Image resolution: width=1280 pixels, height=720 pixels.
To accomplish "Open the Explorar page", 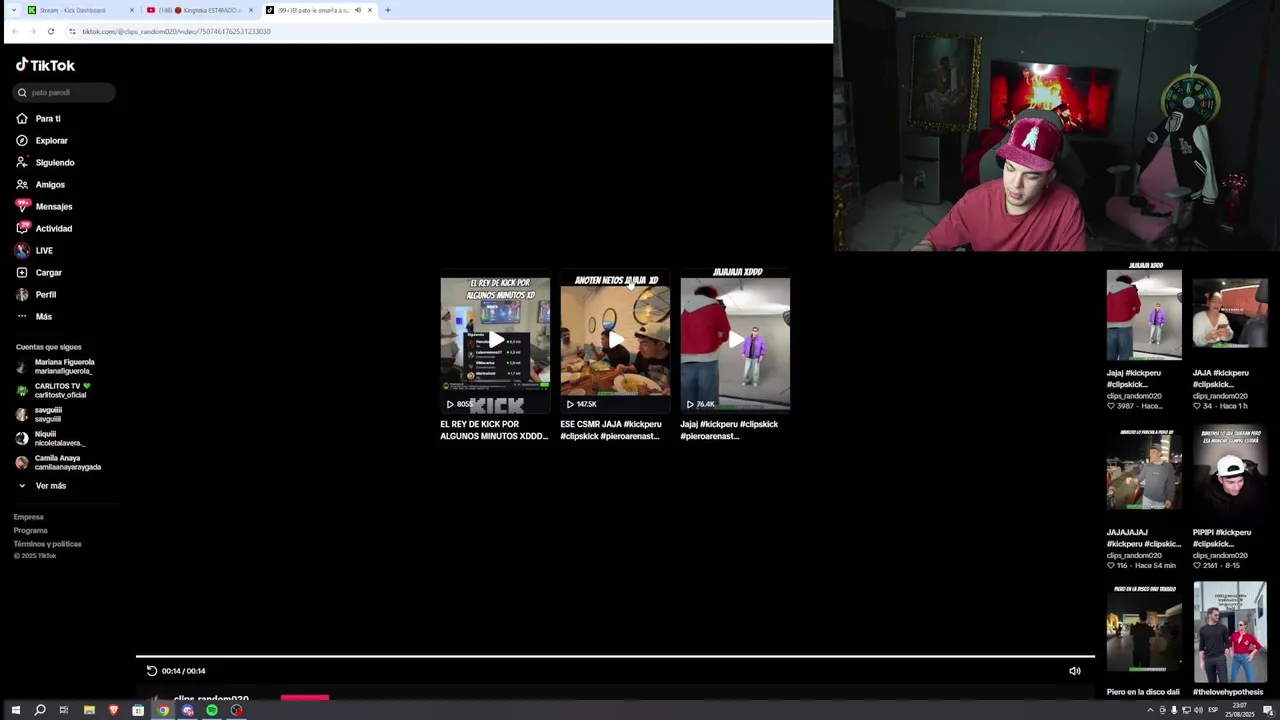I will (52, 140).
